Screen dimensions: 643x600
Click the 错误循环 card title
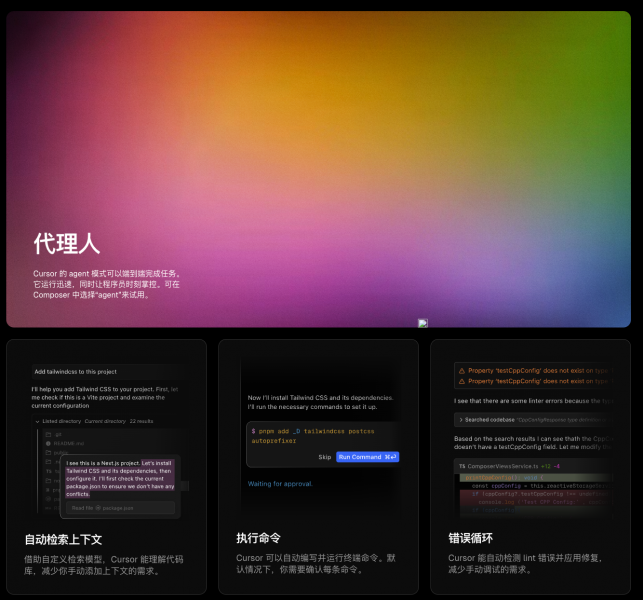pos(470,538)
